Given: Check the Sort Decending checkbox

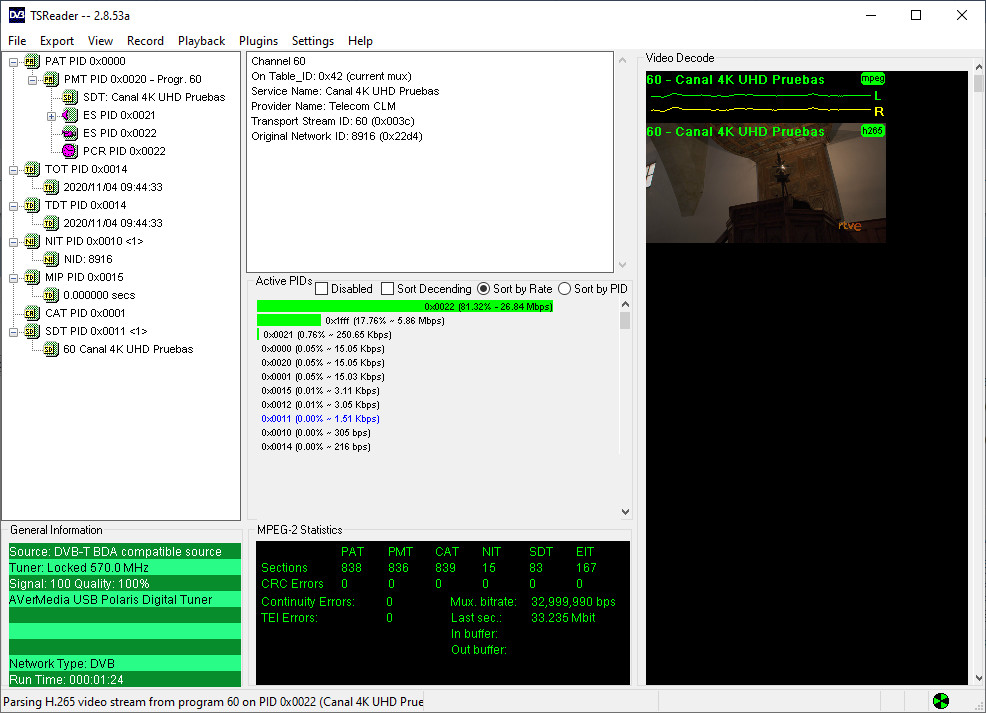Looking at the screenshot, I should pos(387,289).
